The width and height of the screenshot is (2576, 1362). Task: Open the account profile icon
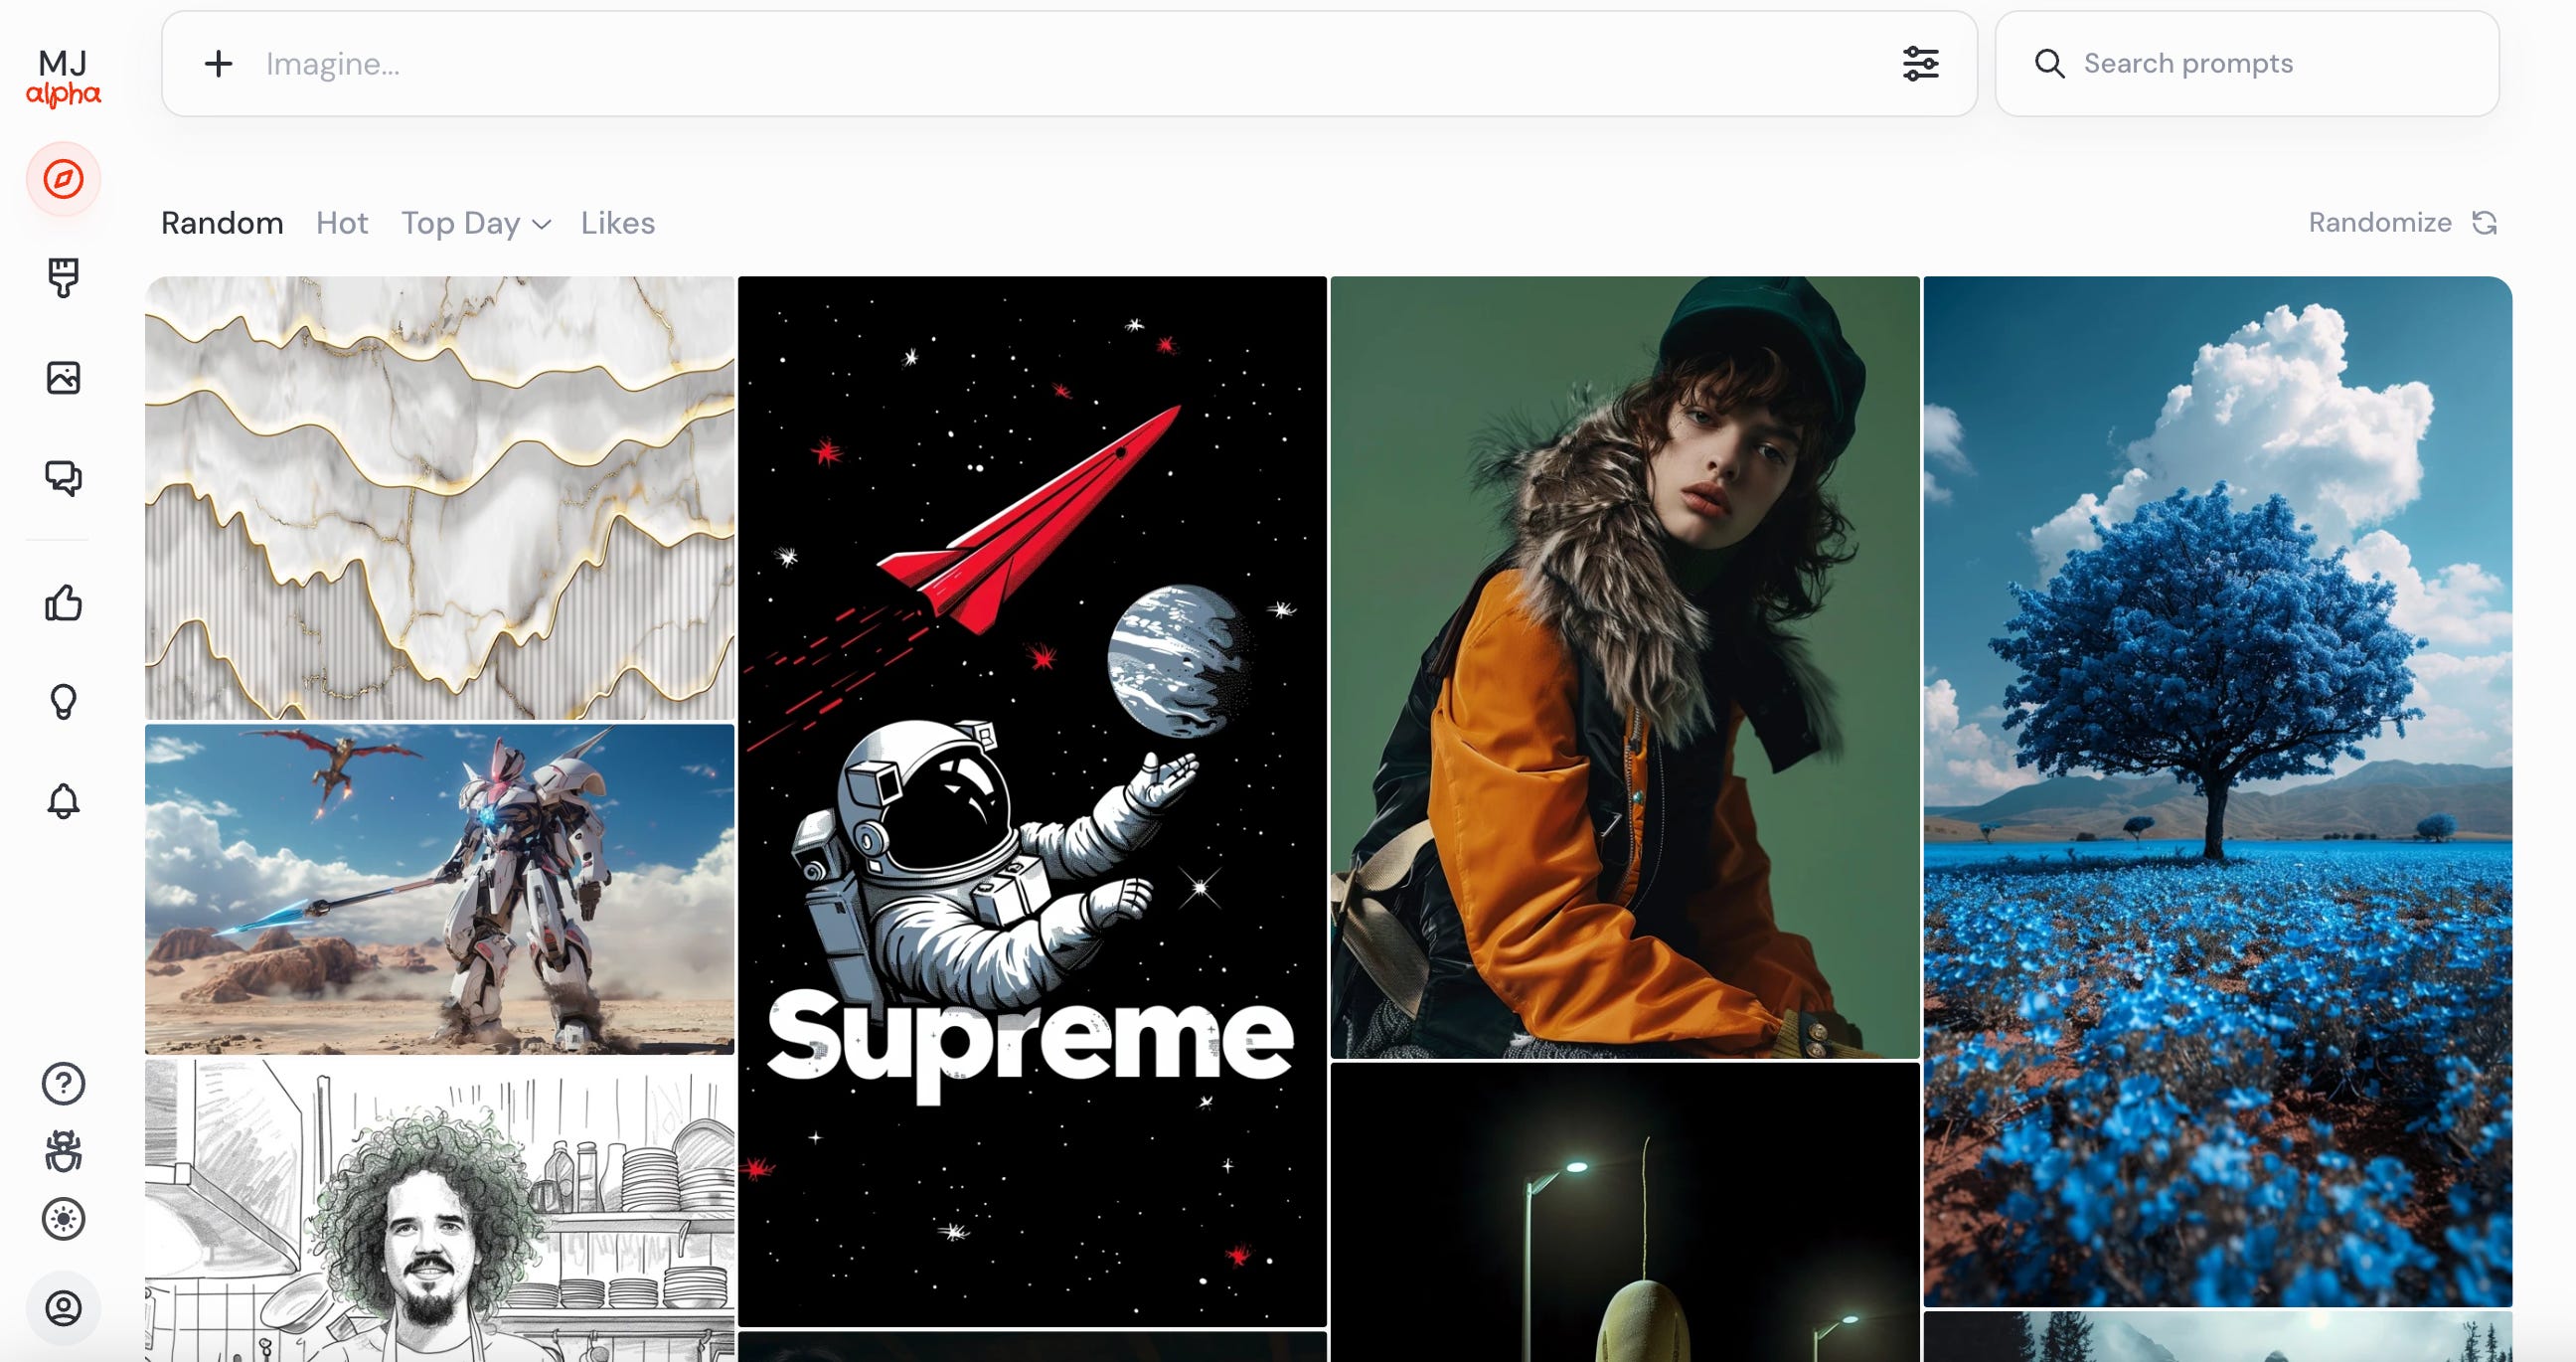click(63, 1308)
